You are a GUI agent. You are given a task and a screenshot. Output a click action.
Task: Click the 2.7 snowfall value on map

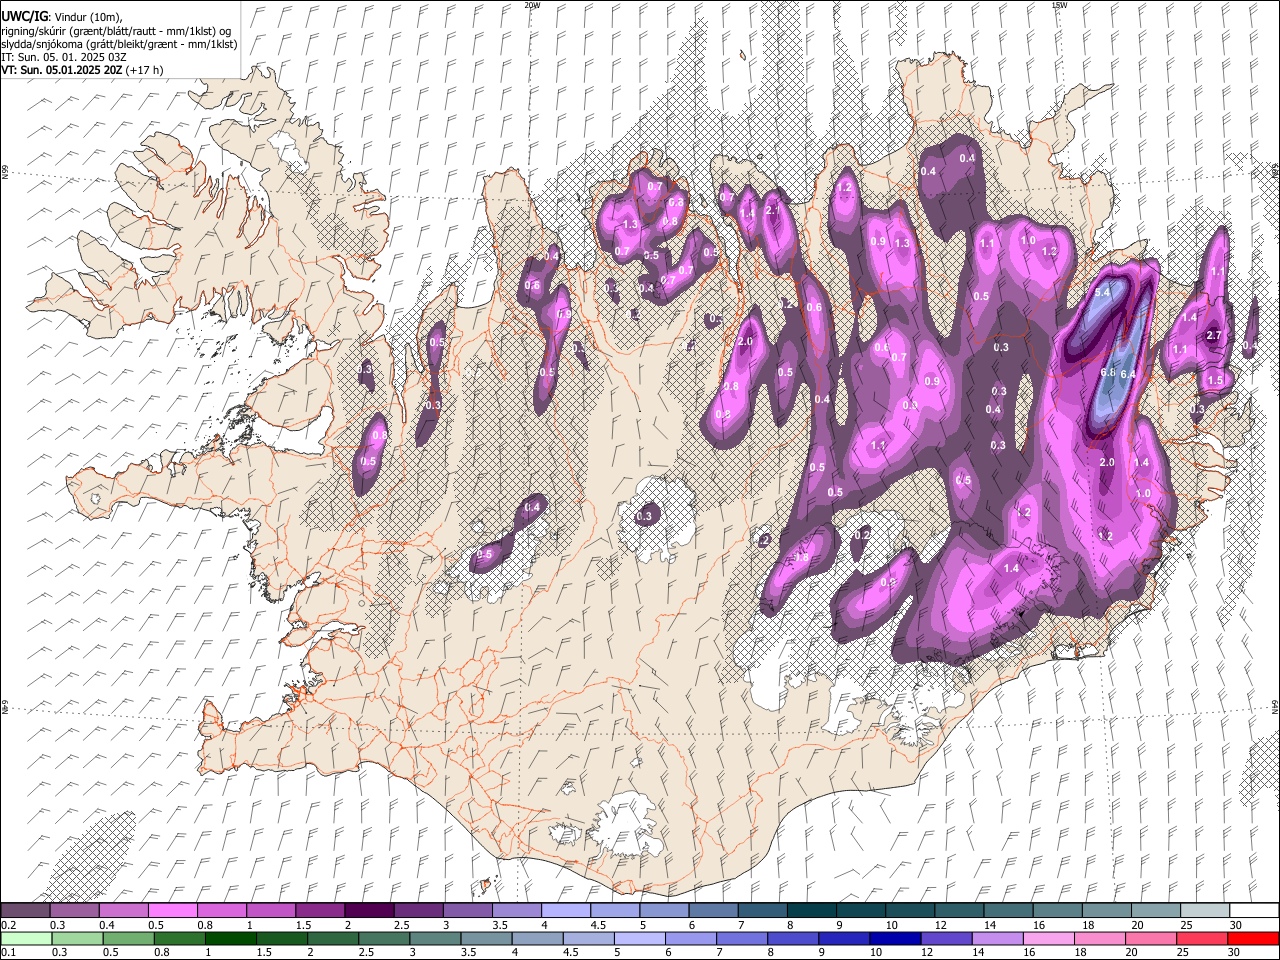[1214, 335]
